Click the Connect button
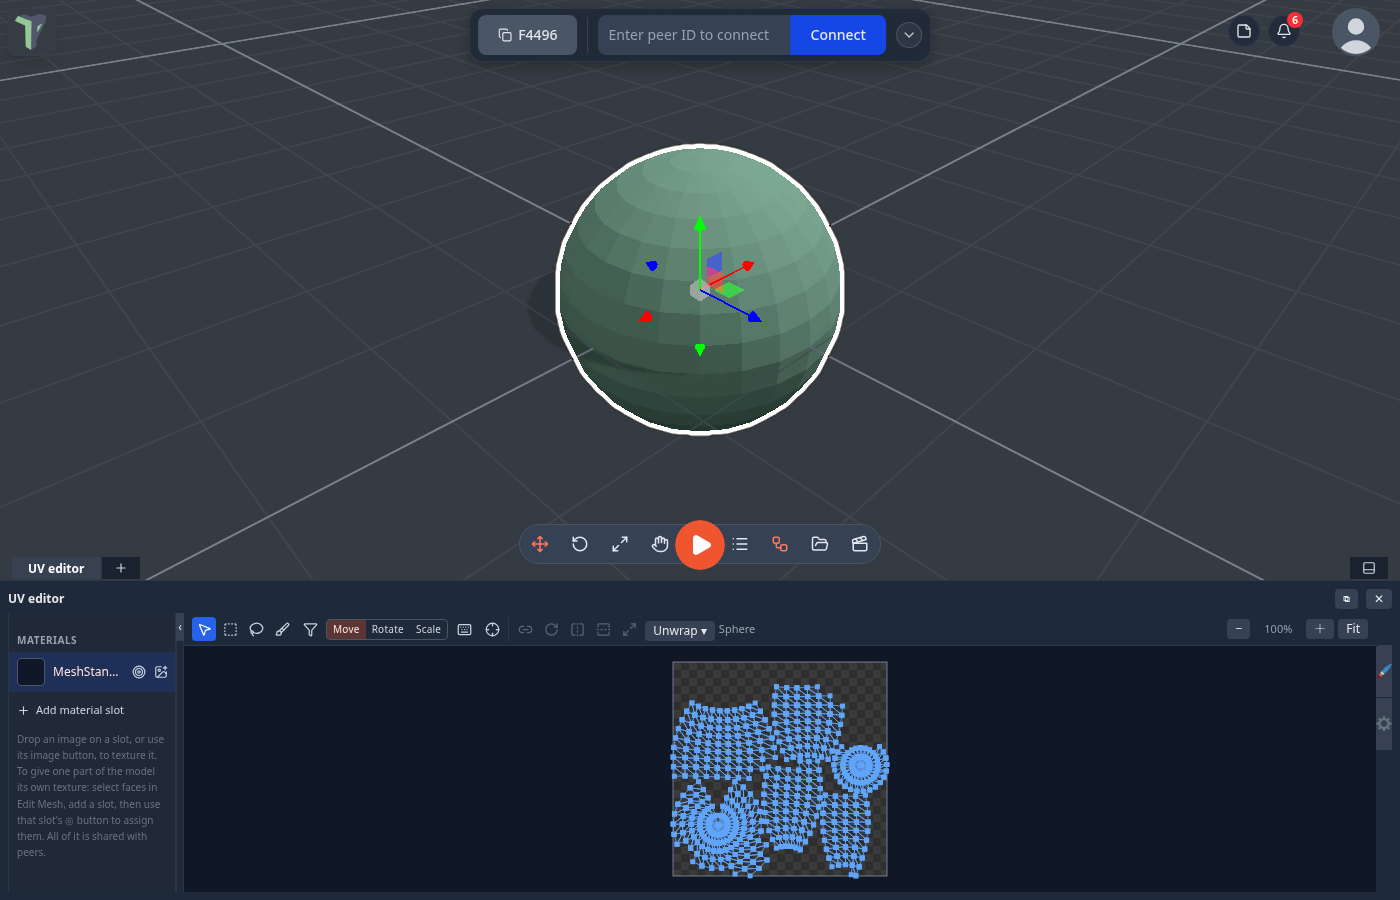The image size is (1400, 900). pos(838,35)
